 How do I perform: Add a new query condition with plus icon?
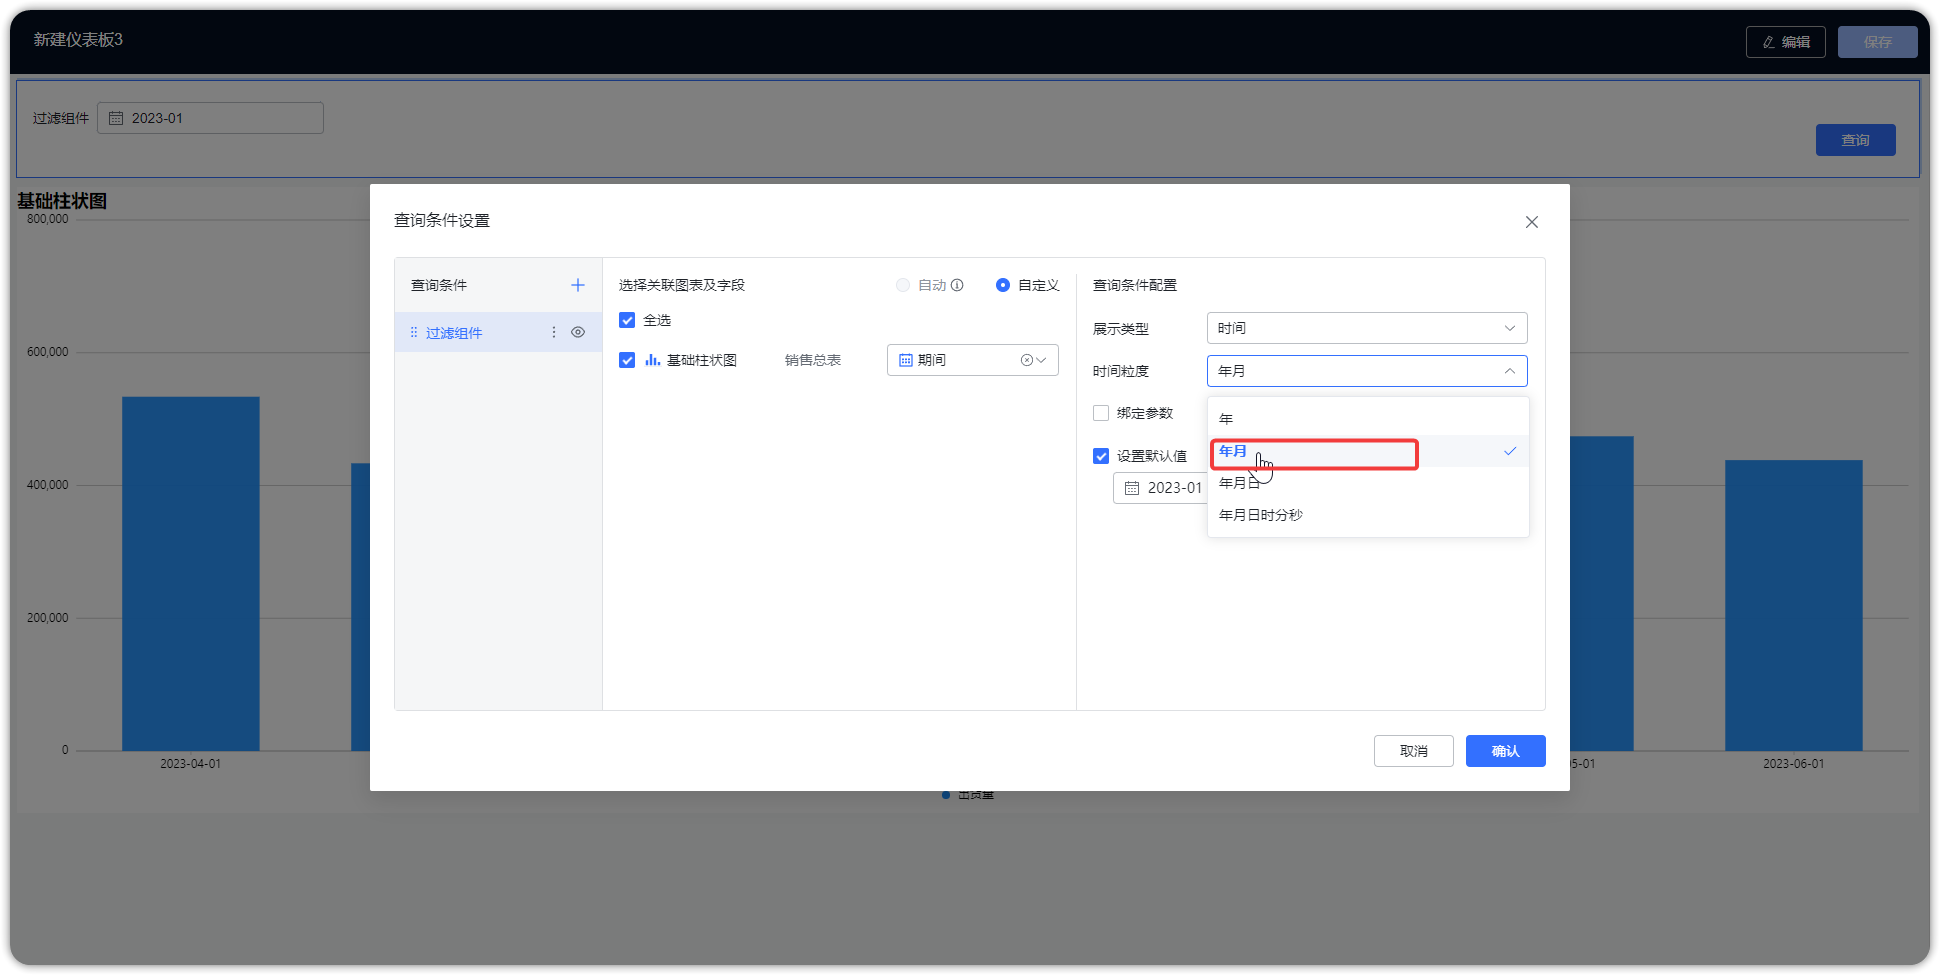point(577,285)
